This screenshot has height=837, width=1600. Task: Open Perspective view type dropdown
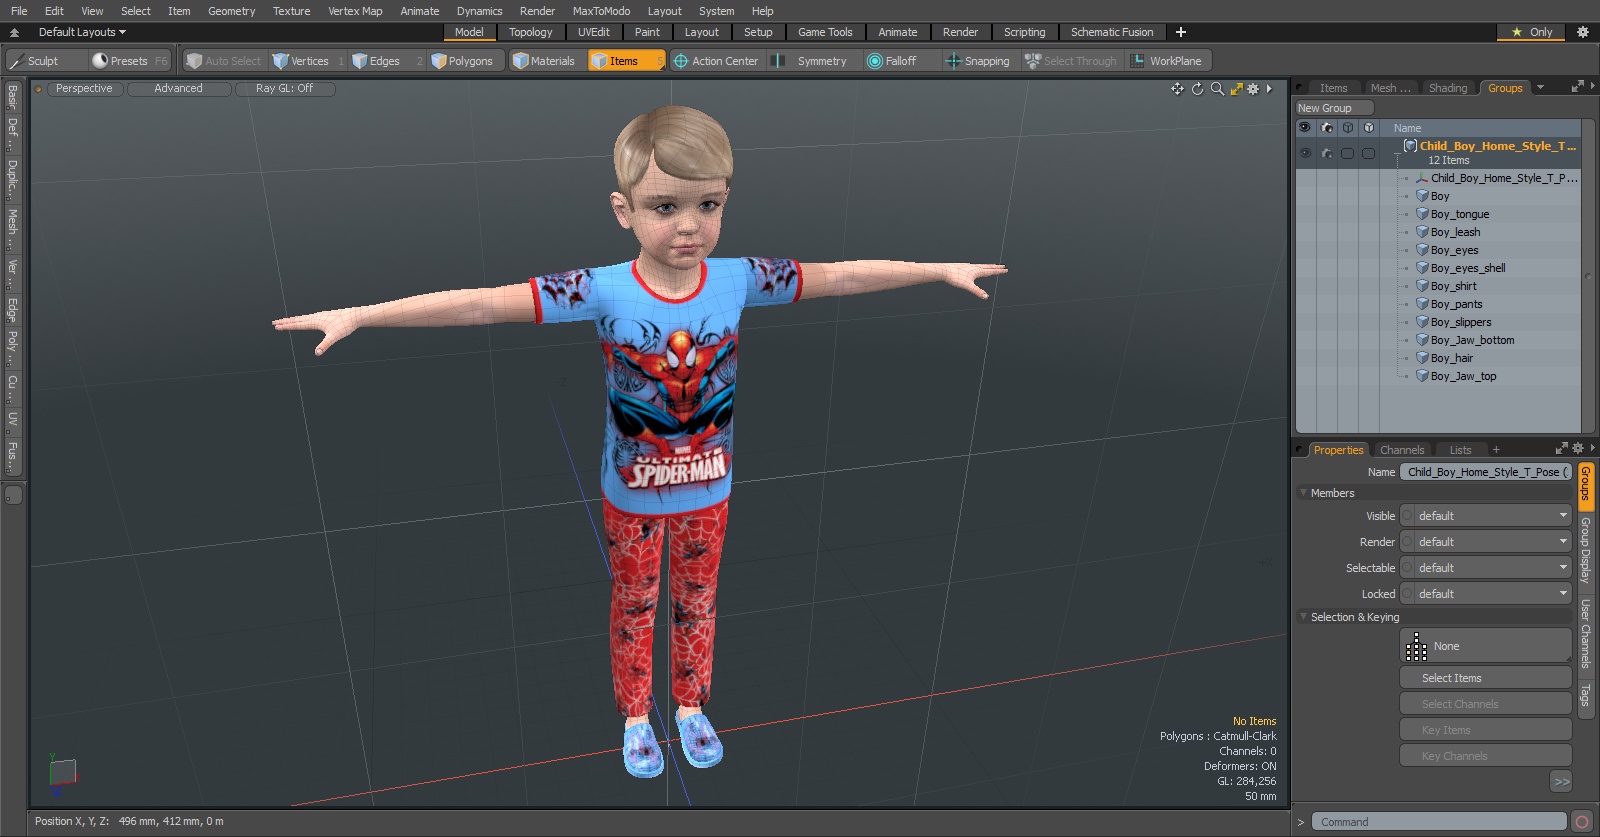(84, 89)
